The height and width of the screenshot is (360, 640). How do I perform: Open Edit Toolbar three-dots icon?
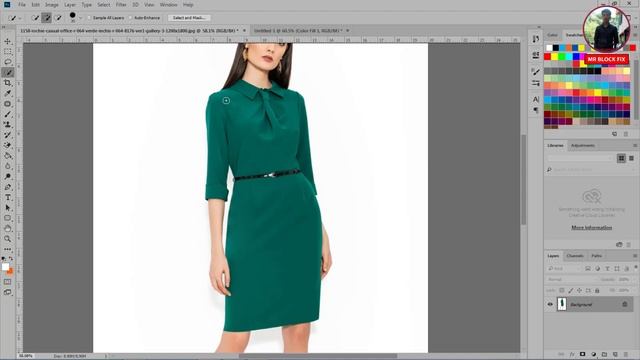pyautogui.click(x=8, y=249)
